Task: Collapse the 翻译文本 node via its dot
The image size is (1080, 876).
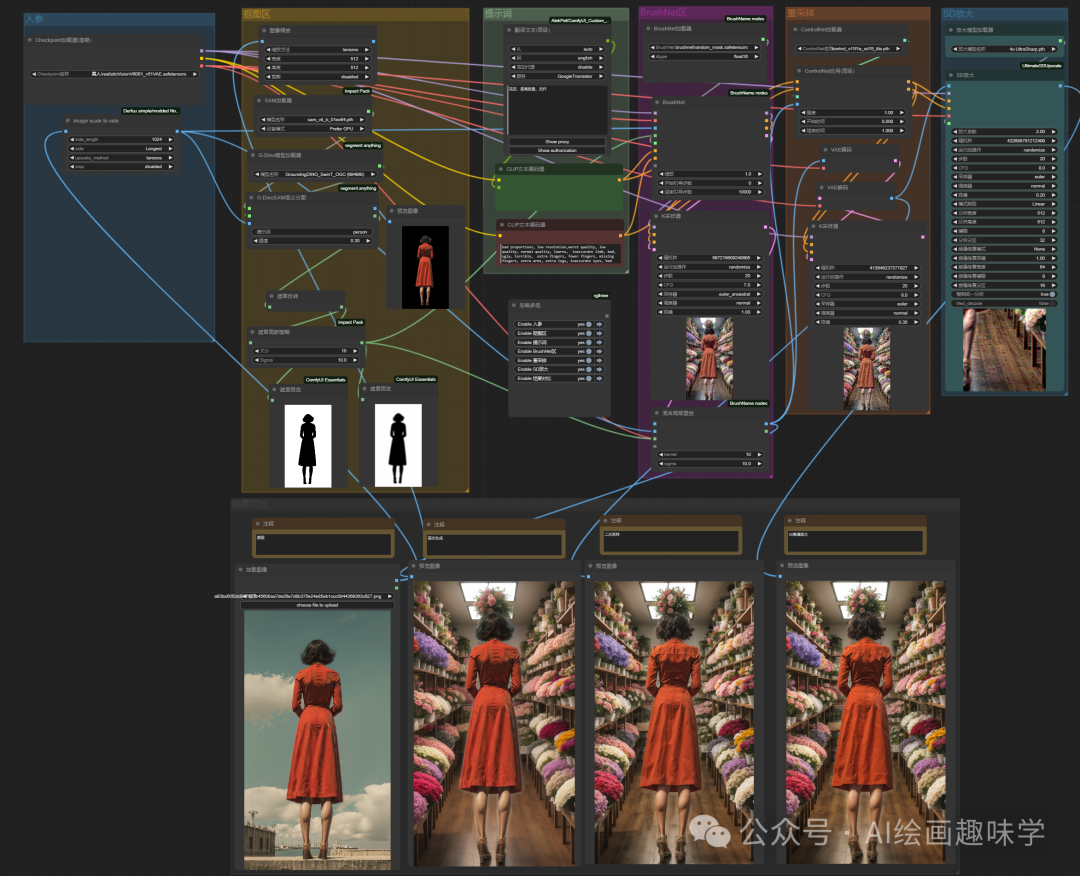Action: pos(508,30)
